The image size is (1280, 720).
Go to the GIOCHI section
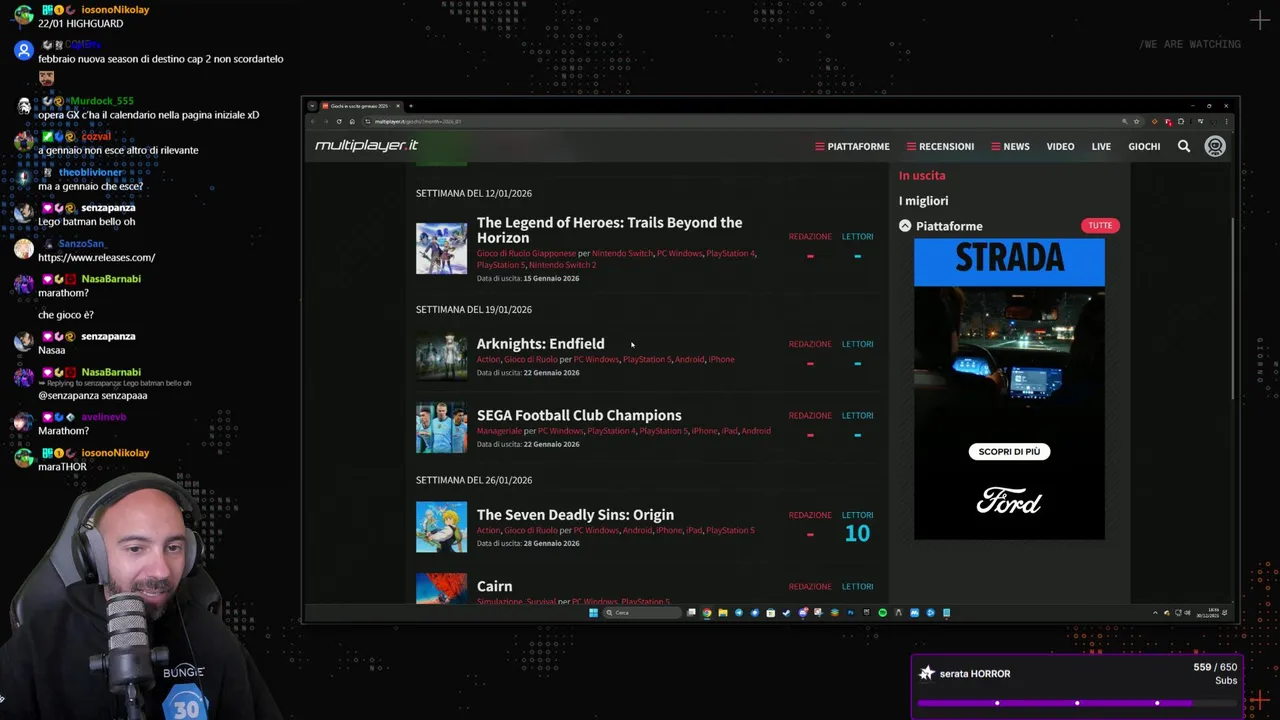[1144, 146]
